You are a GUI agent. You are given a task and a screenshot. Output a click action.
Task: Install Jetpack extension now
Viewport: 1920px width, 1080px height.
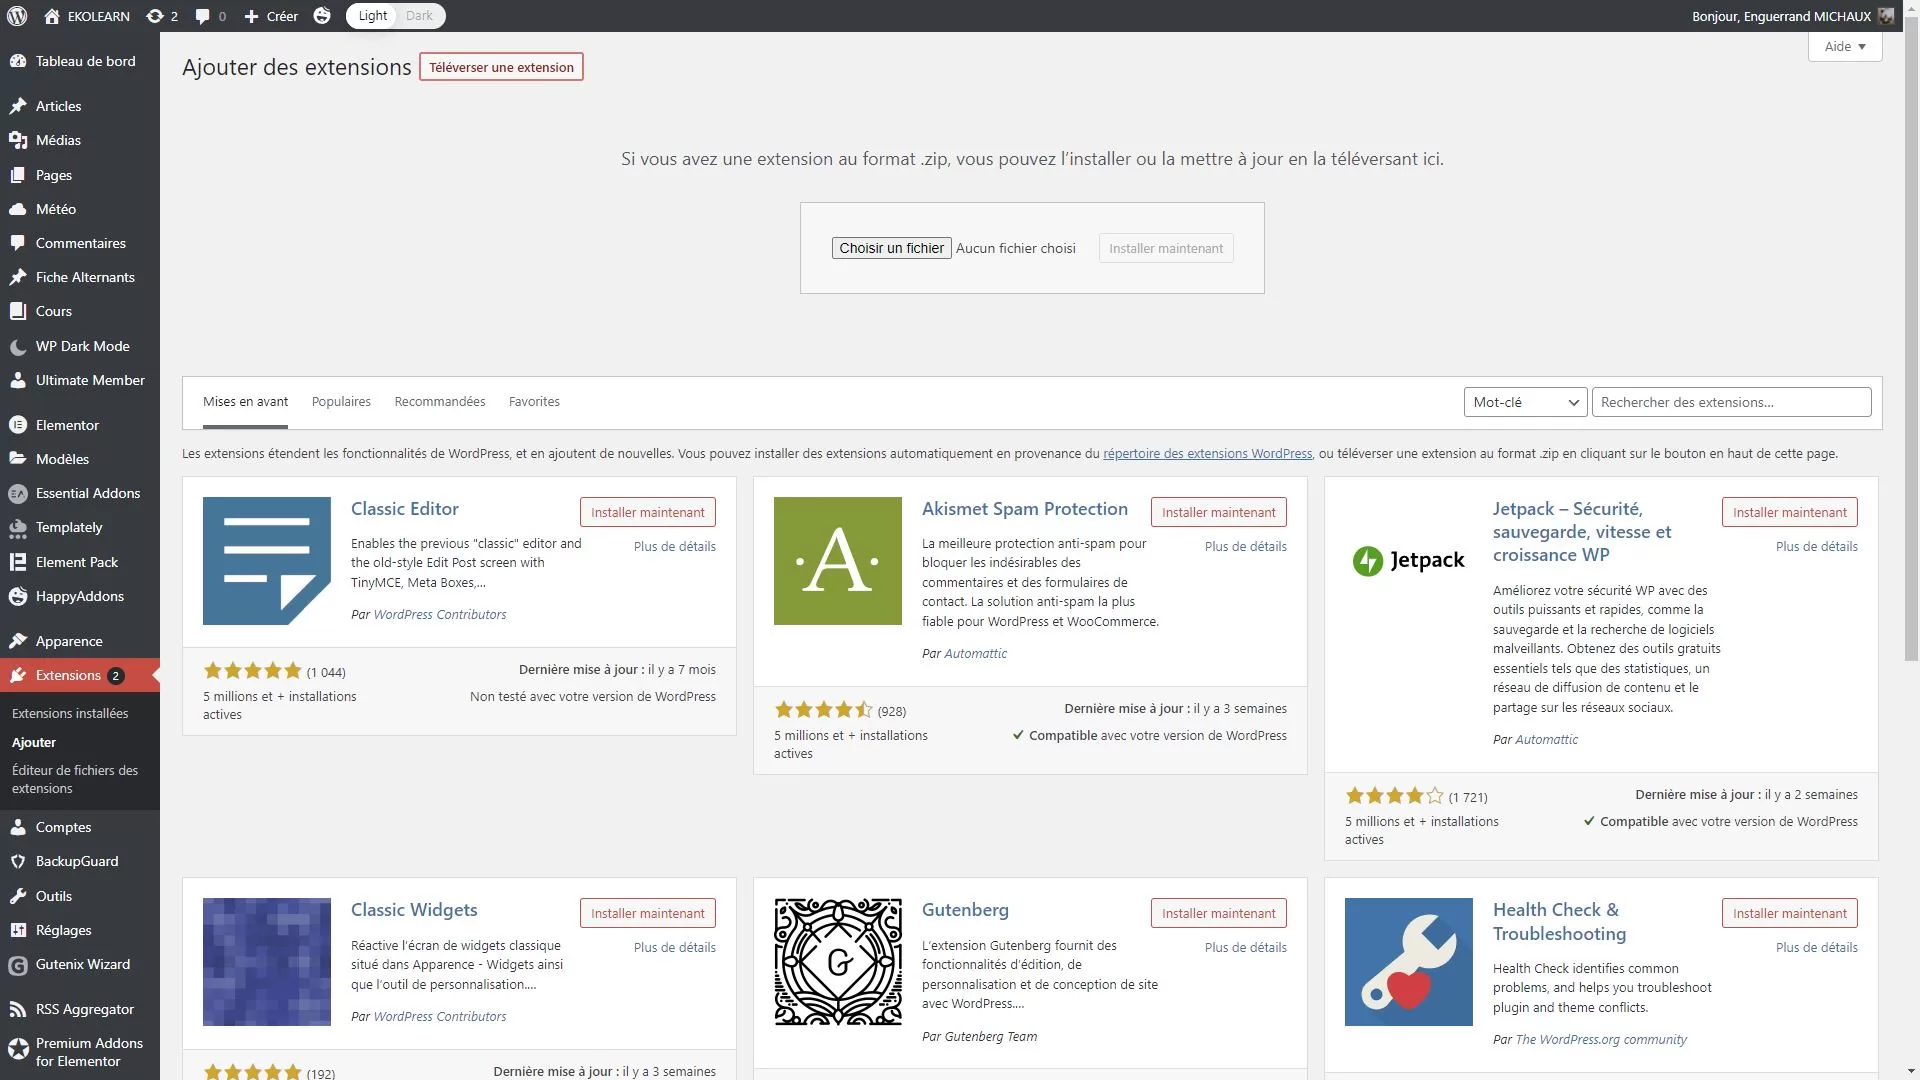point(1789,512)
